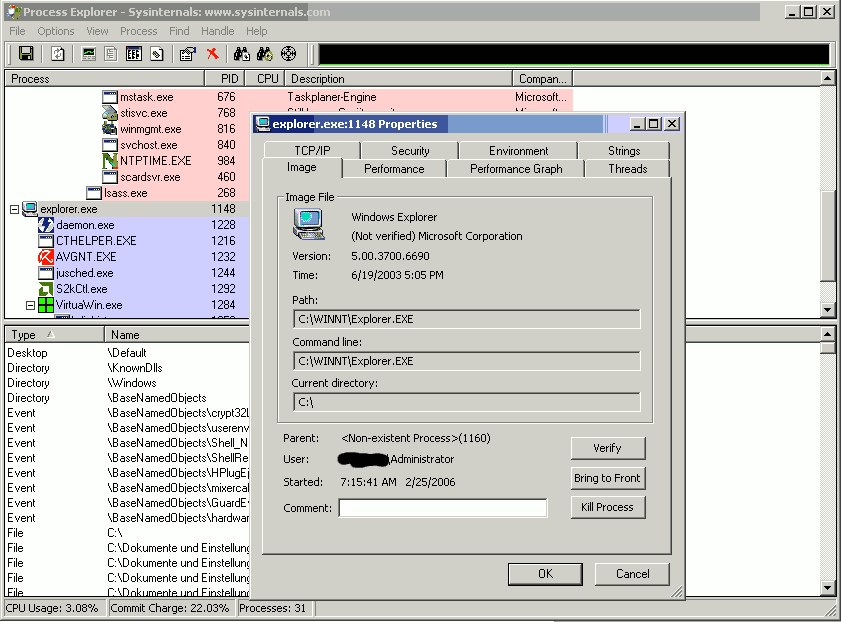841x622 pixels.
Task: Click the Bring to Front button
Action: point(608,478)
